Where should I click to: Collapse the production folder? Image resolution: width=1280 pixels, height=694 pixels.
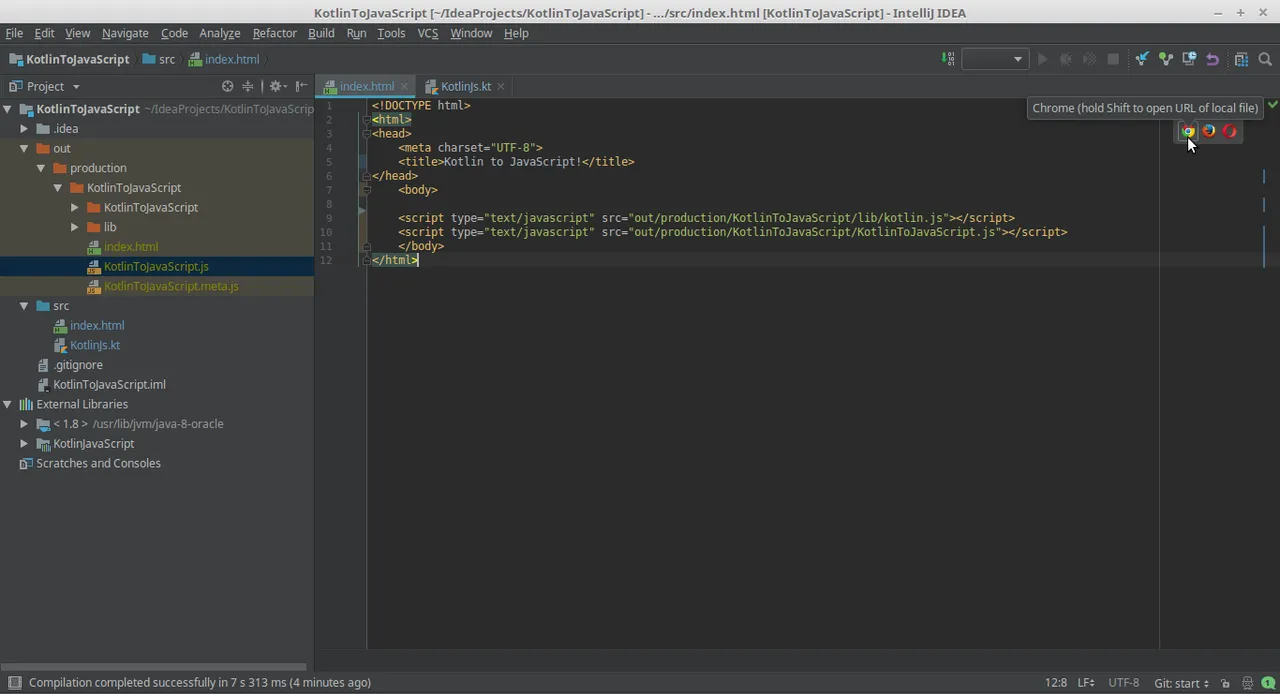tap(41, 168)
